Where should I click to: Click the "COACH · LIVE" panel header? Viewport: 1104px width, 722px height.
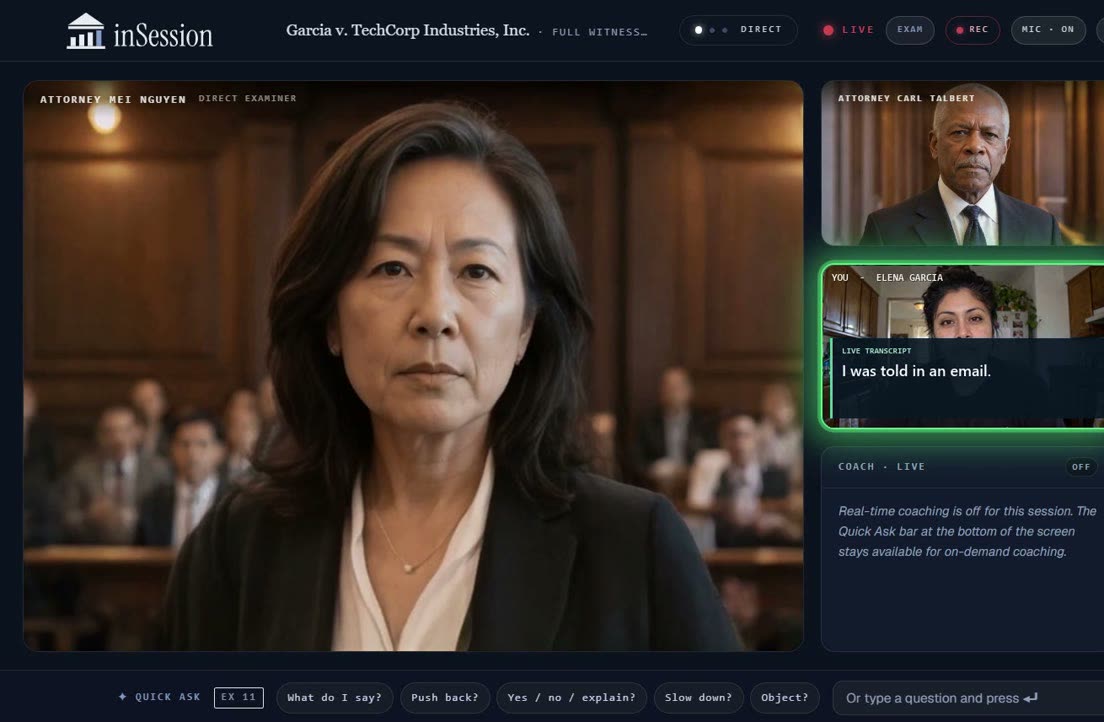(x=882, y=466)
